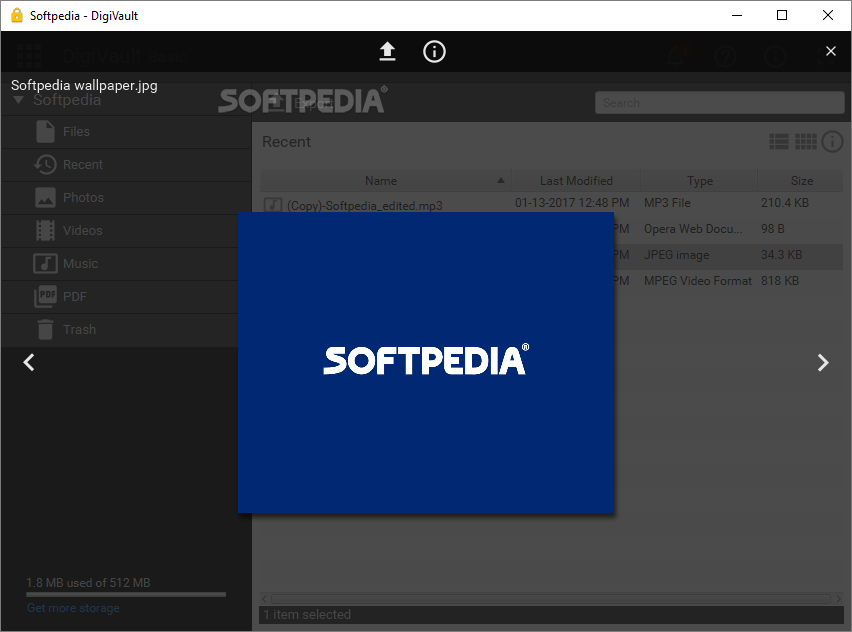Close the image preview overlay
Screen dimensions: 852x632
tap(830, 51)
